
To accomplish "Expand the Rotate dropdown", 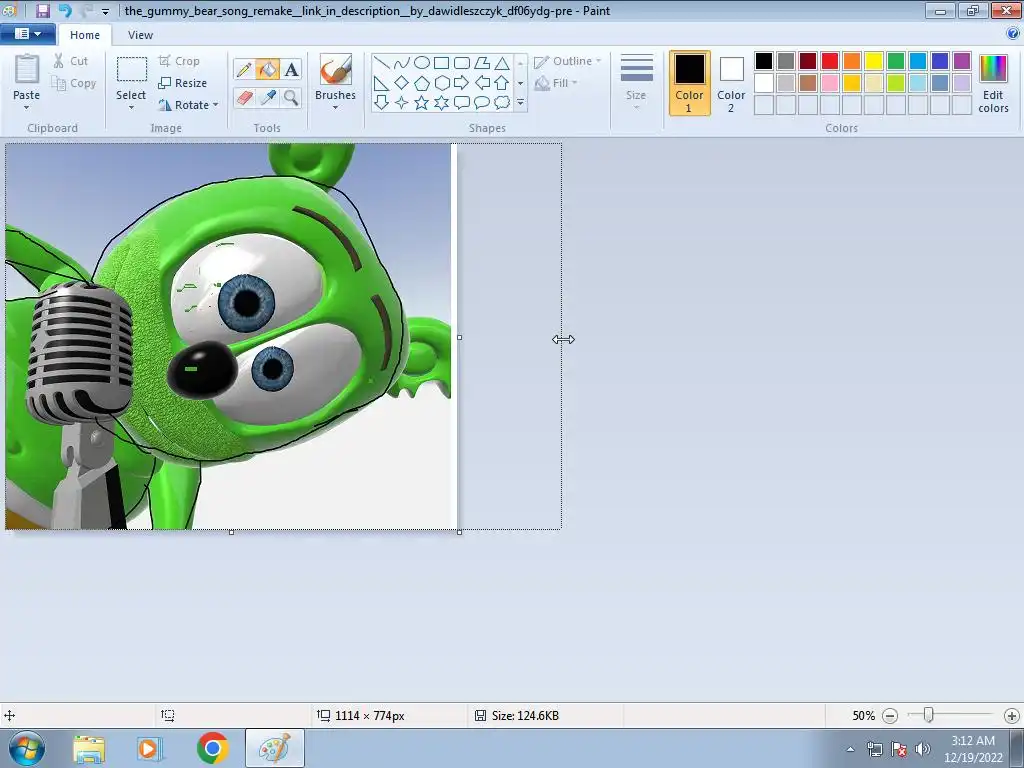I will click(216, 105).
